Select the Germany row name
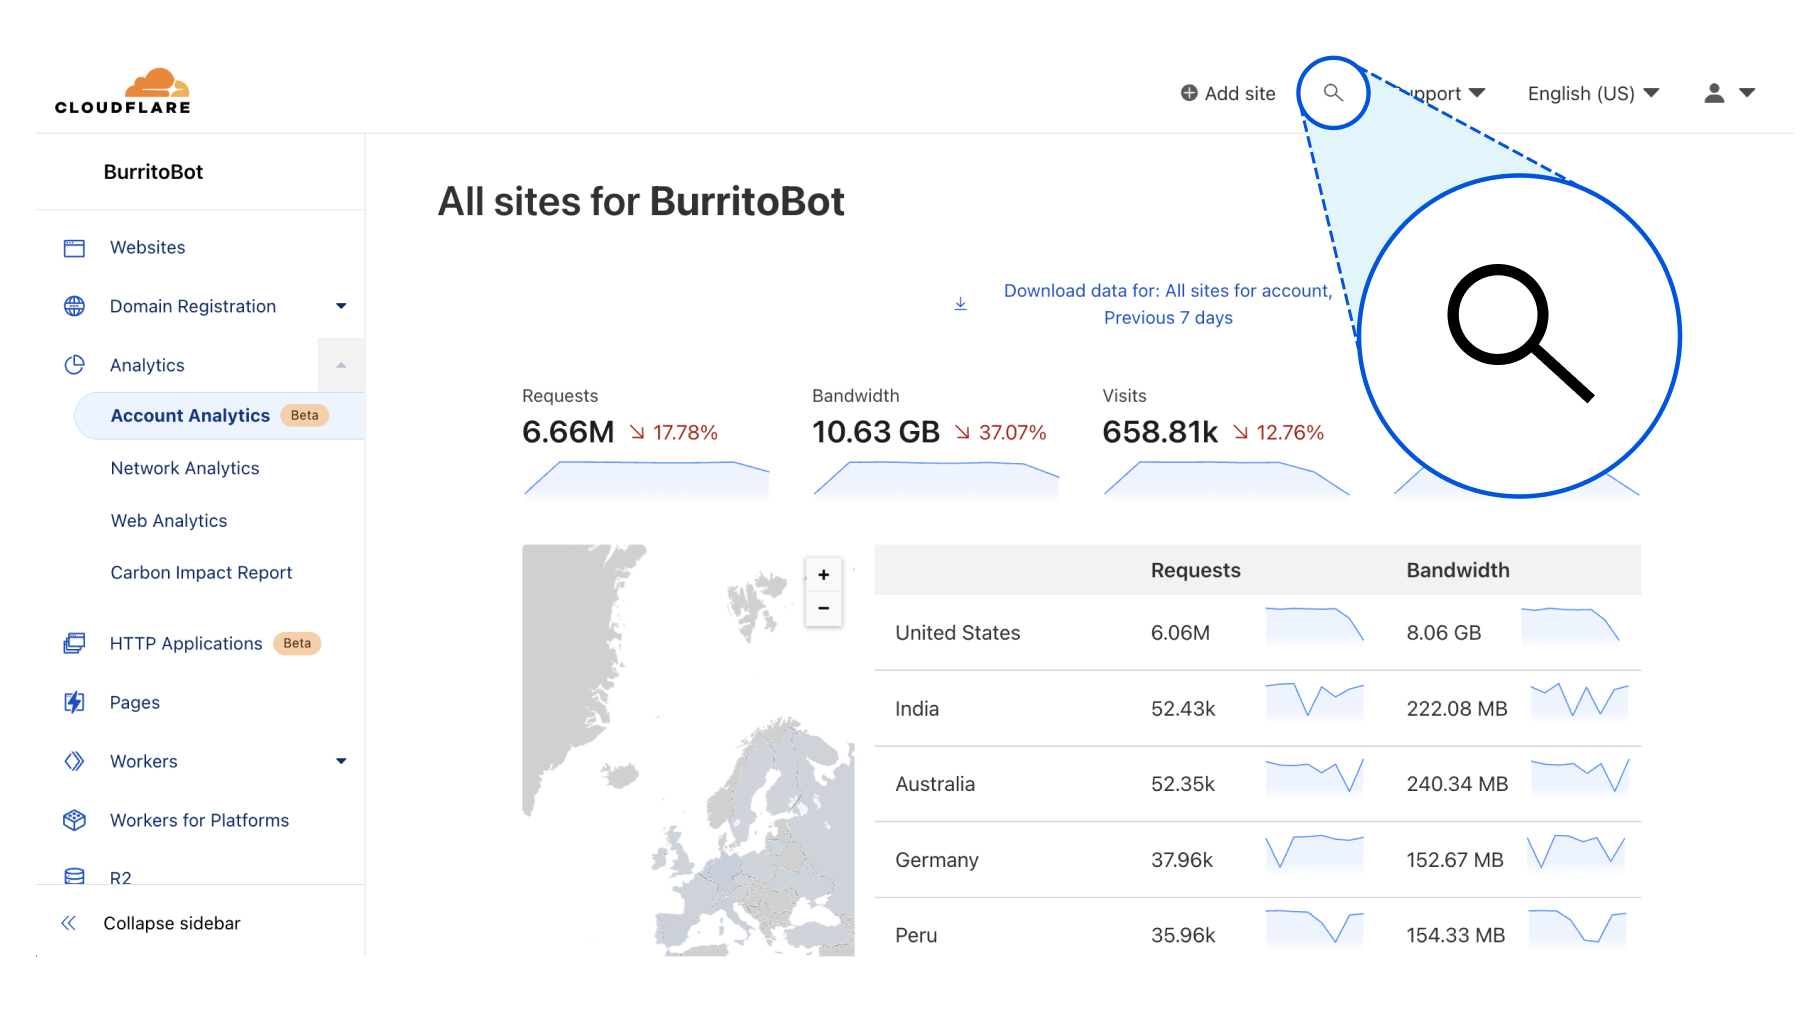This screenshot has width=1801, height=1013. pos(937,860)
